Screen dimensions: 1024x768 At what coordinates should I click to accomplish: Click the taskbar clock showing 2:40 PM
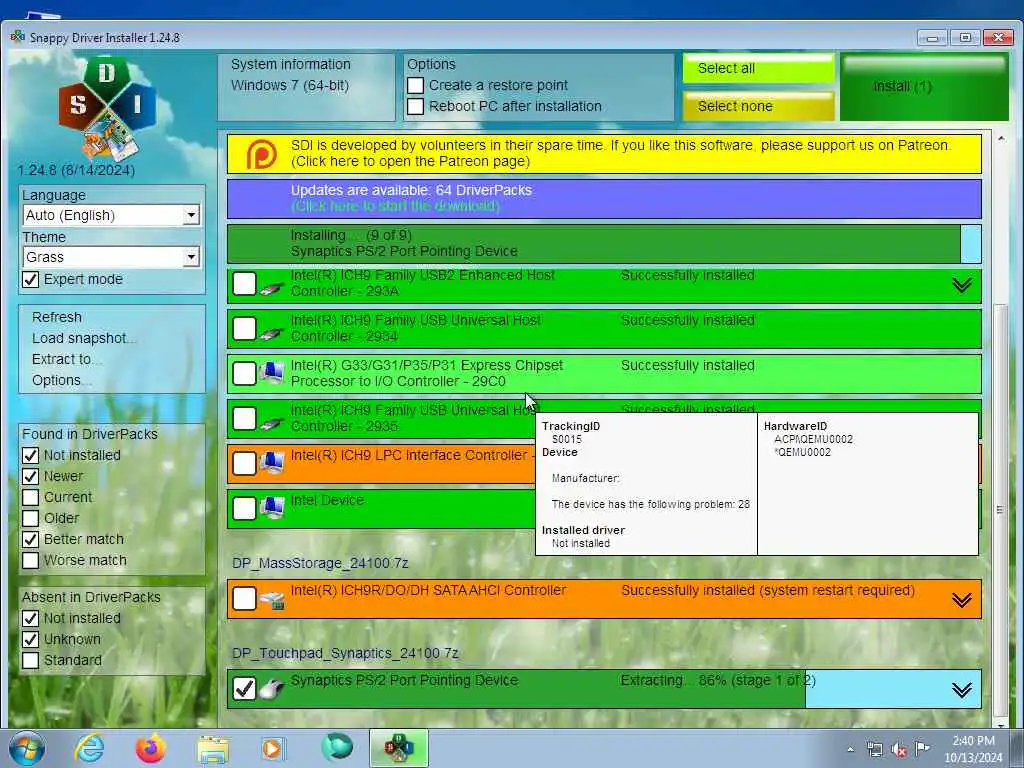973,749
